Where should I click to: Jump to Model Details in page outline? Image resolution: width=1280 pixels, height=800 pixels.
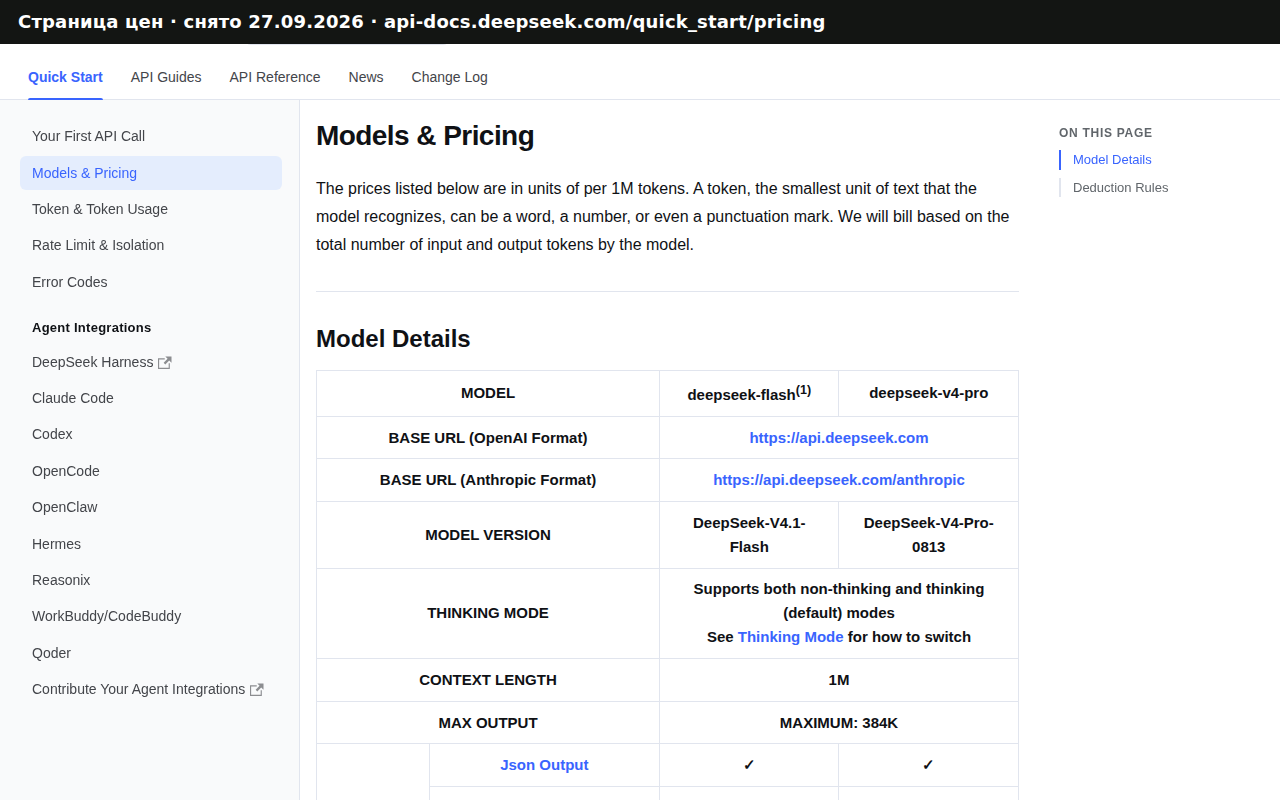pos(1112,160)
